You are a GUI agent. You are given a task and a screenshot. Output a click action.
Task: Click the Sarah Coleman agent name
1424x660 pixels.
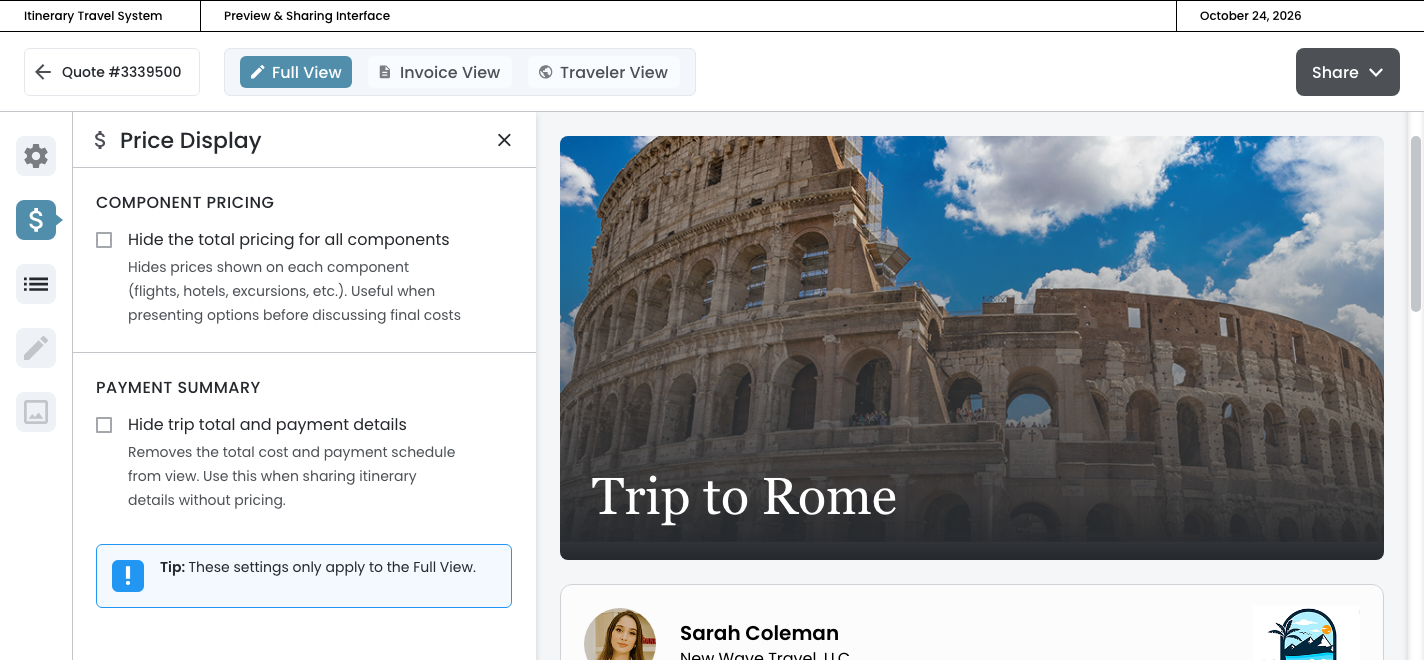tap(759, 633)
